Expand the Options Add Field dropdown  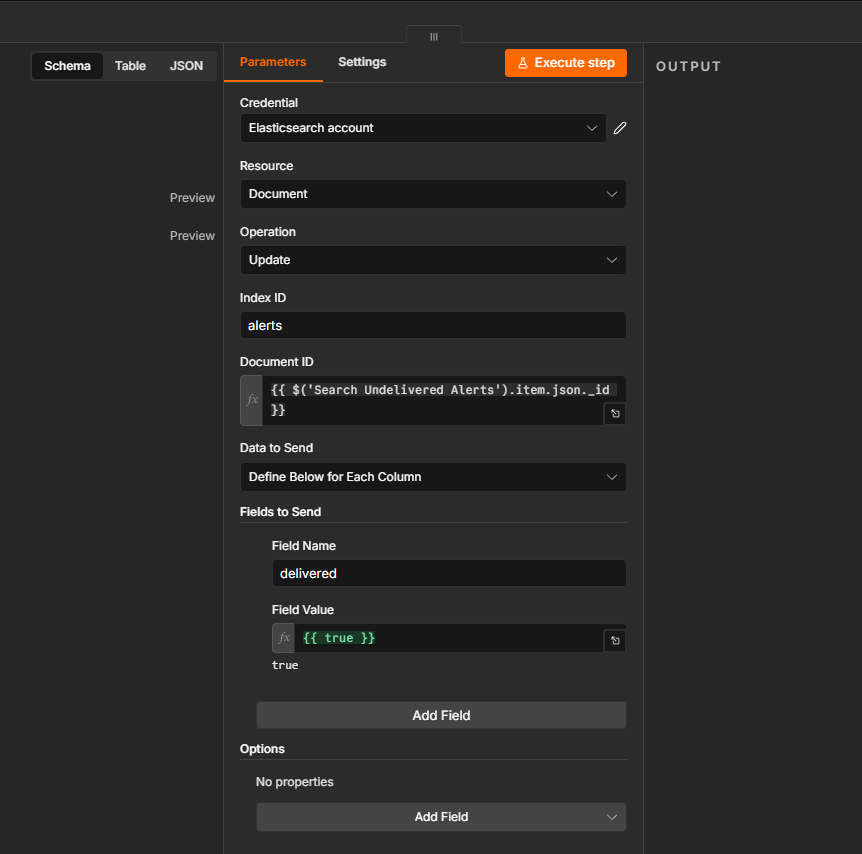441,817
